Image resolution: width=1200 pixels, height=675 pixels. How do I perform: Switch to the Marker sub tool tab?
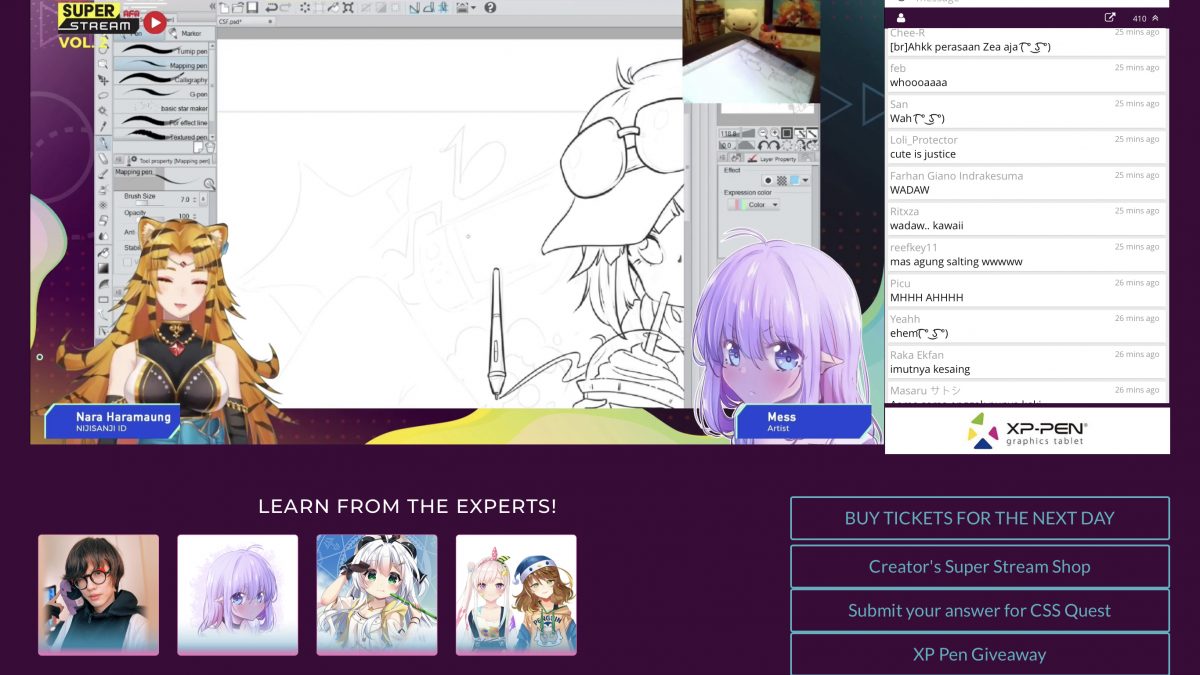pyautogui.click(x=187, y=33)
